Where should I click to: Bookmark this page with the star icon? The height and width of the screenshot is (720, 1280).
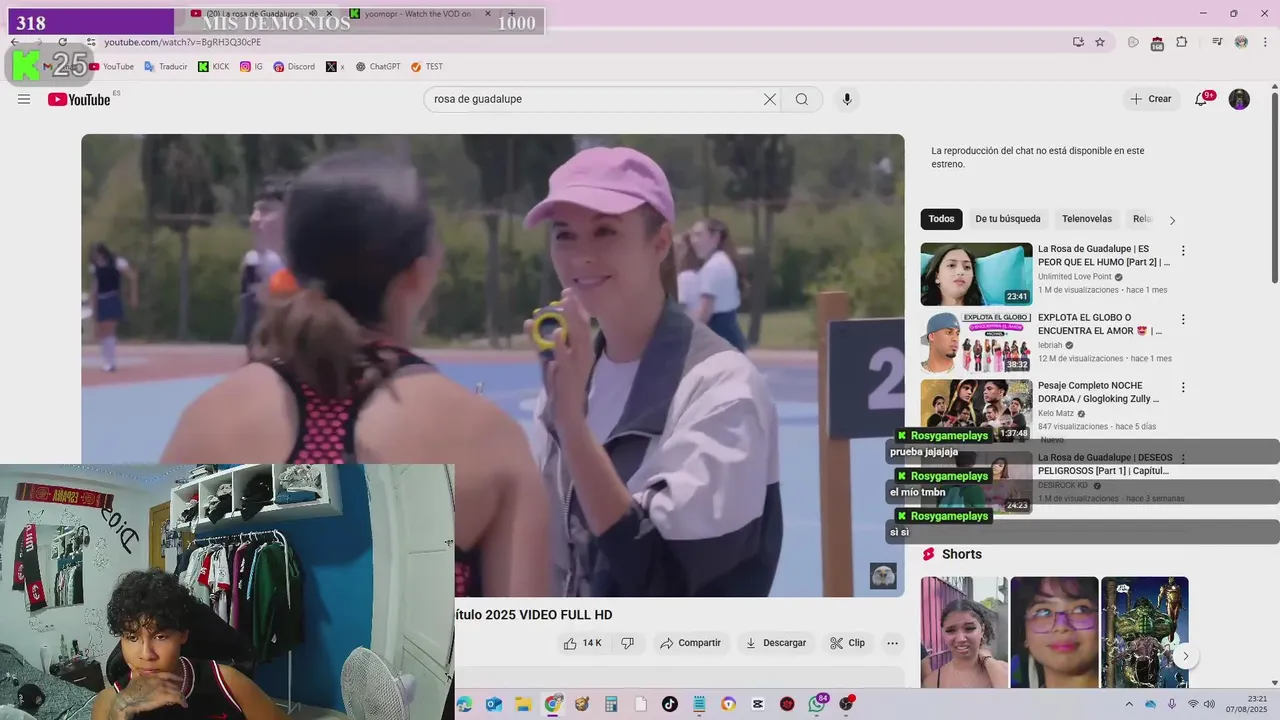point(1100,42)
